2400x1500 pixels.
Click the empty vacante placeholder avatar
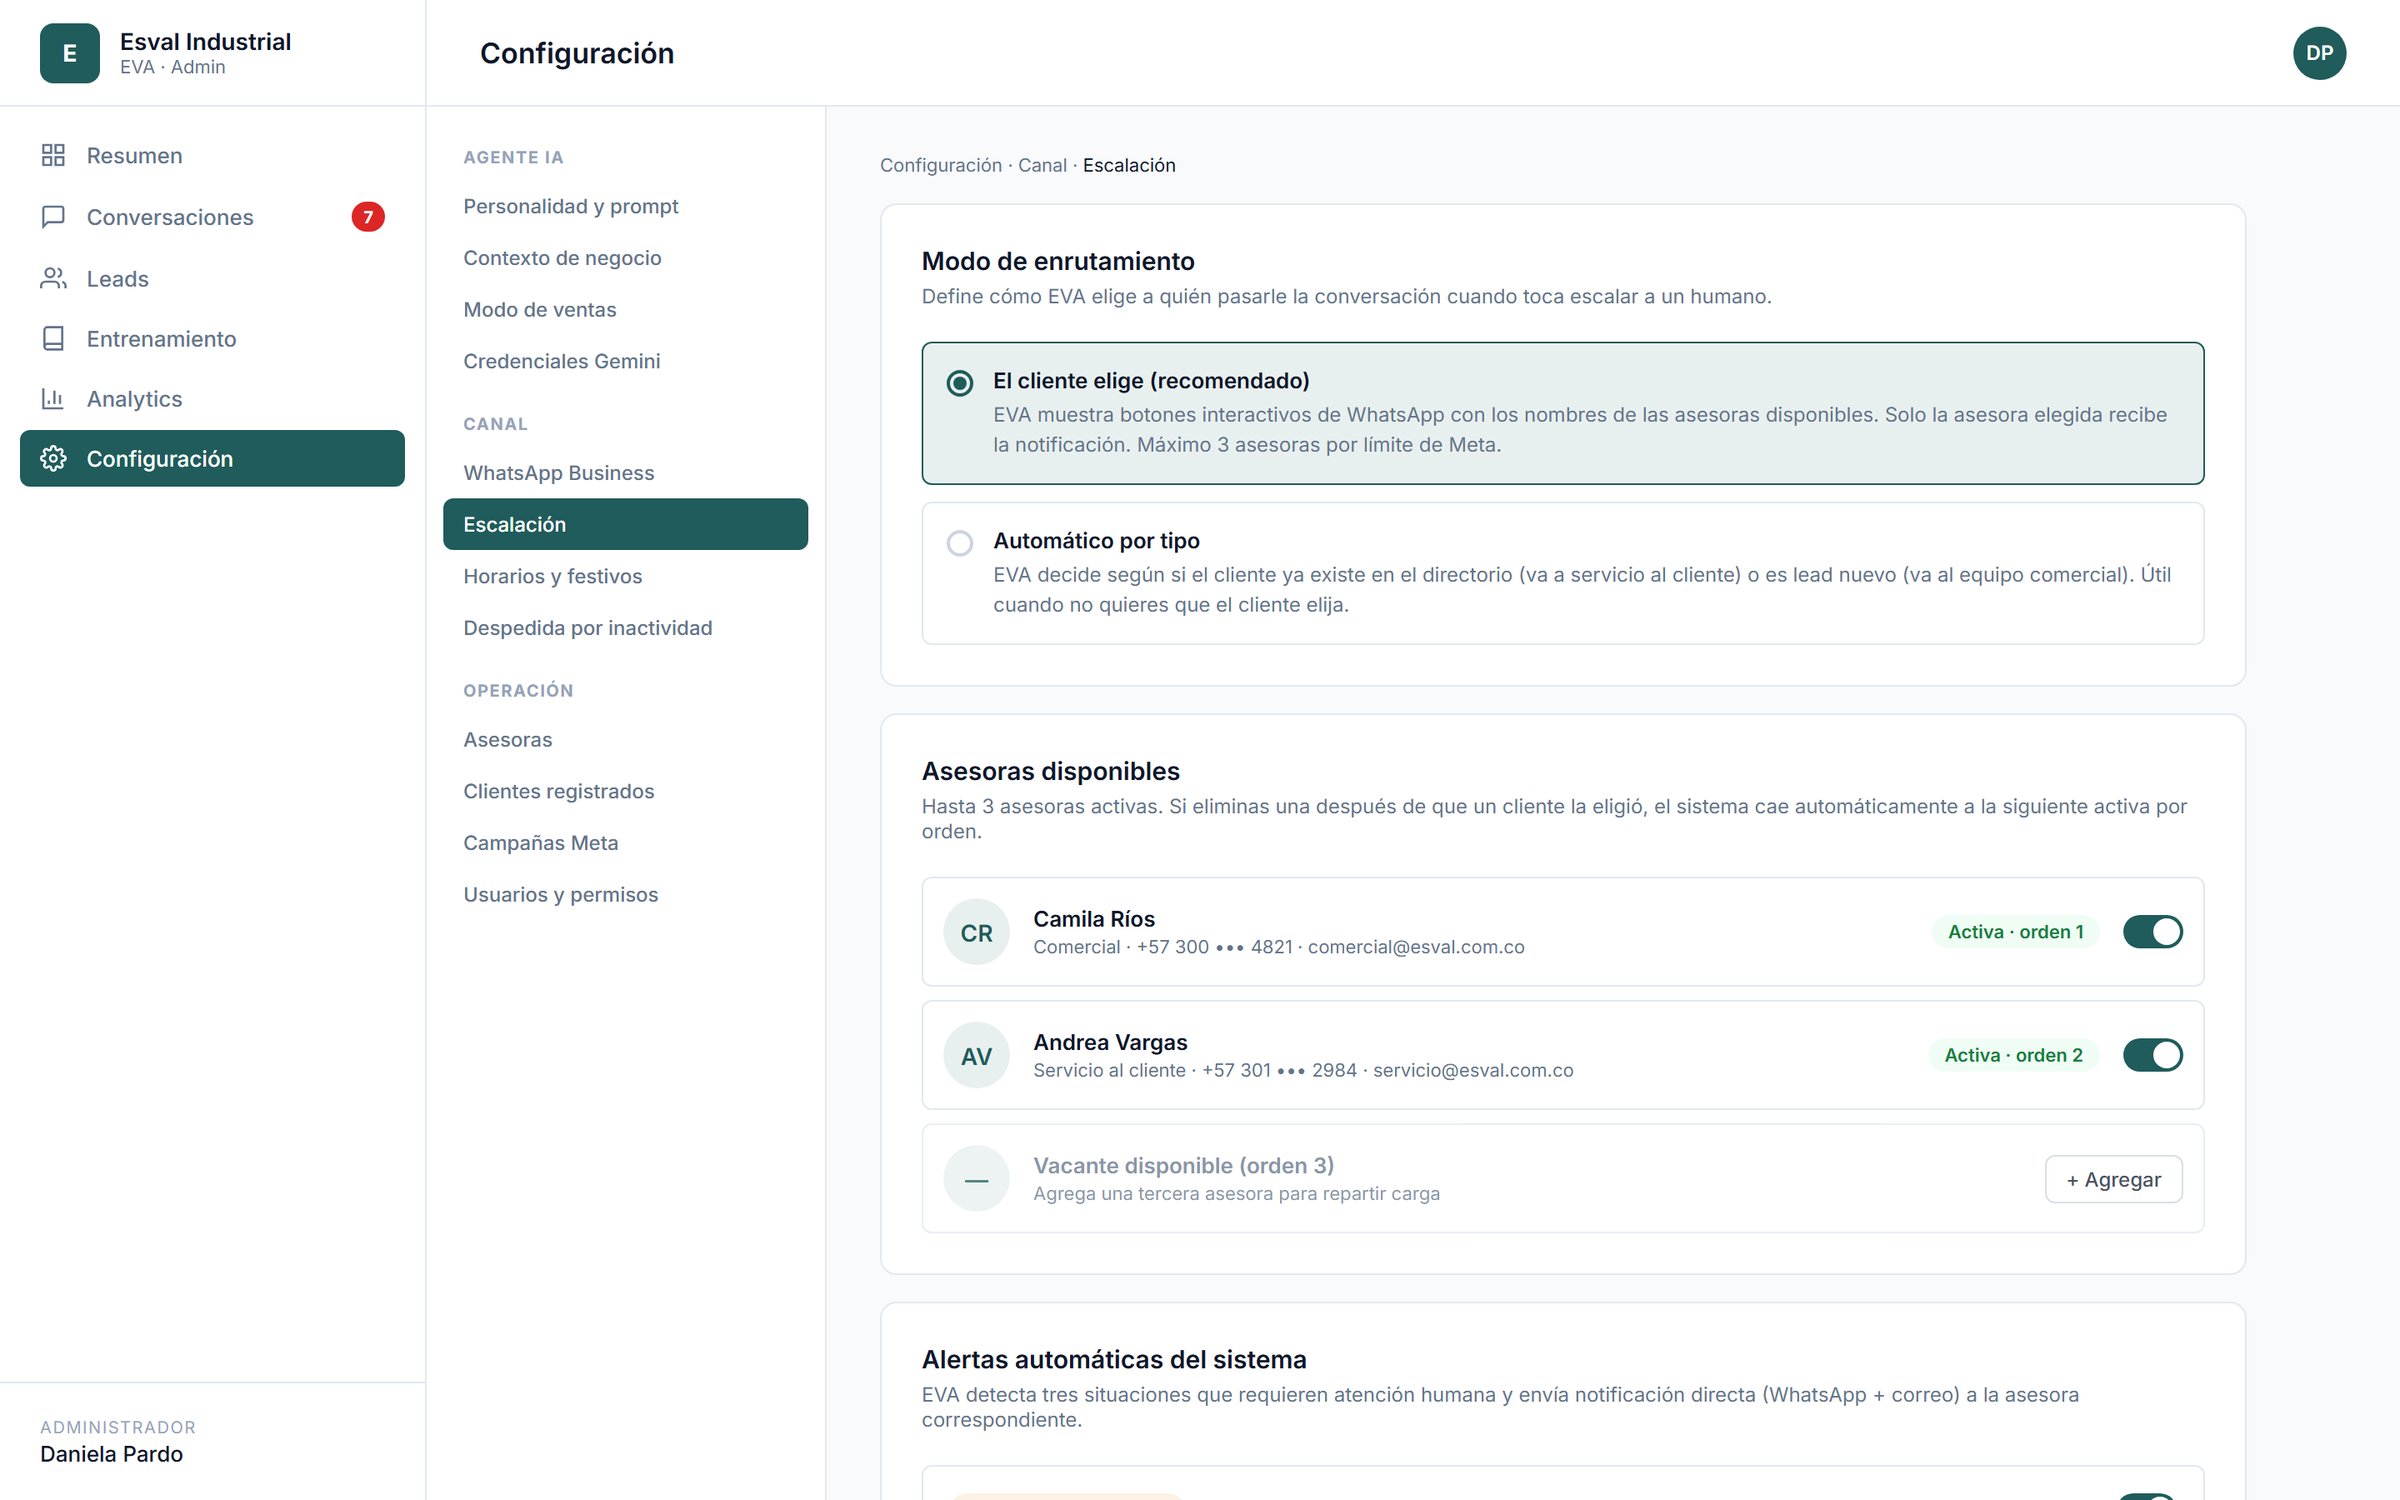click(976, 1178)
